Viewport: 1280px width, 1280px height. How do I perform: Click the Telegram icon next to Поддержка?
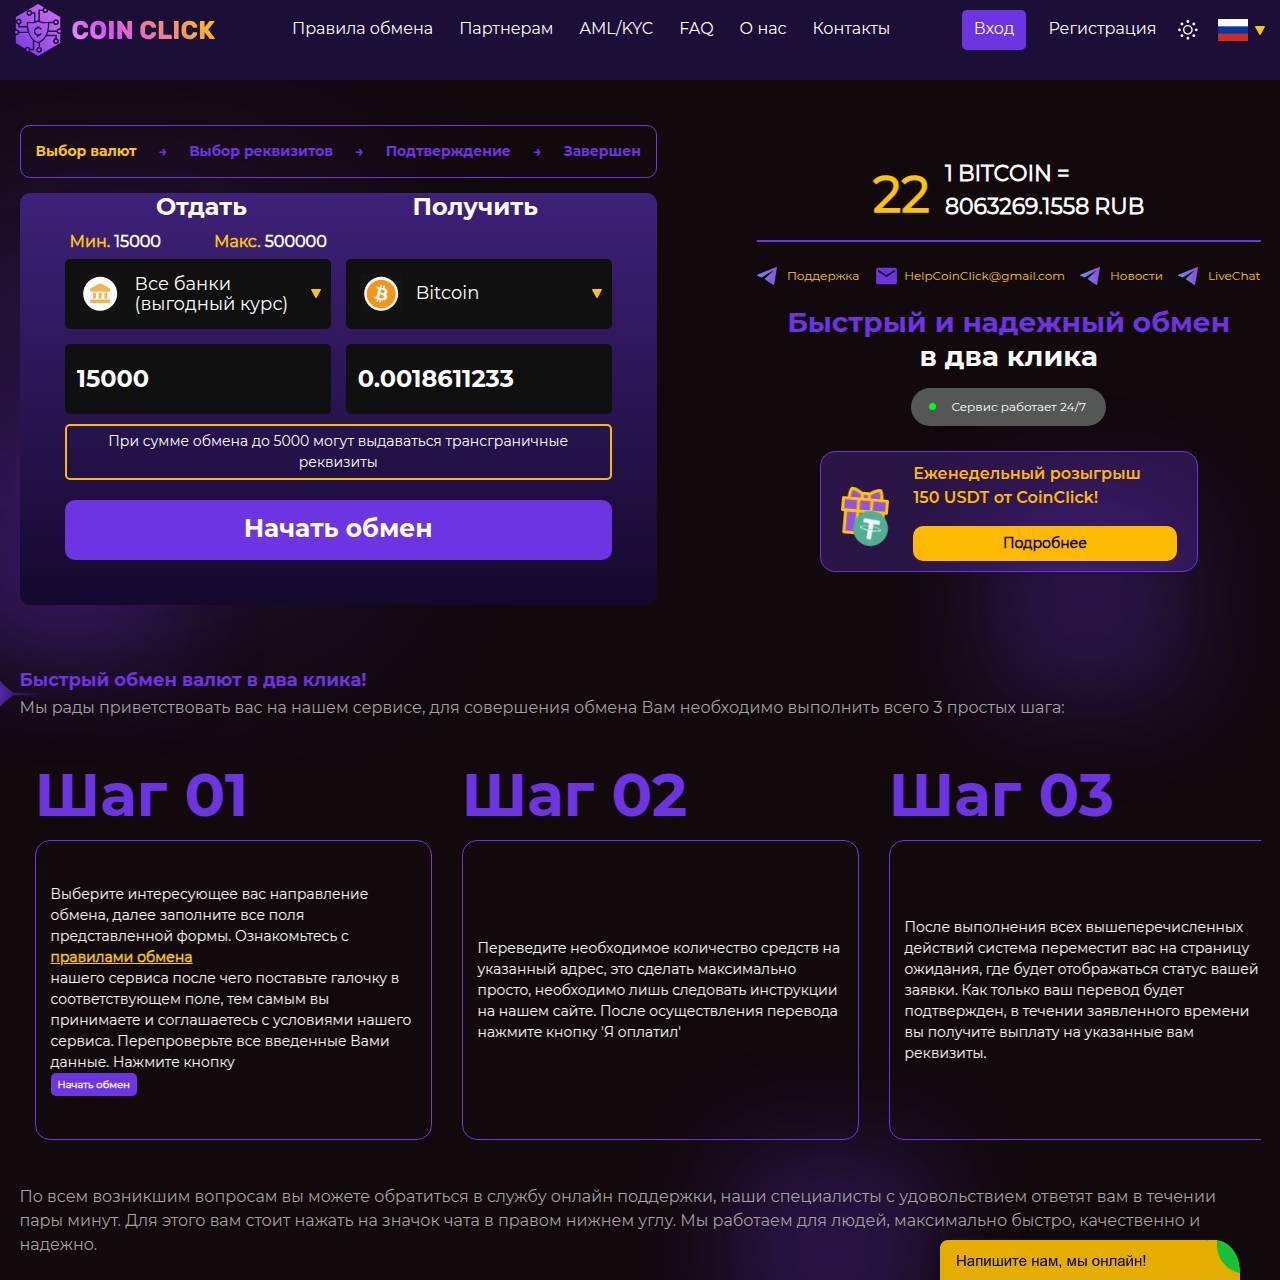click(767, 276)
